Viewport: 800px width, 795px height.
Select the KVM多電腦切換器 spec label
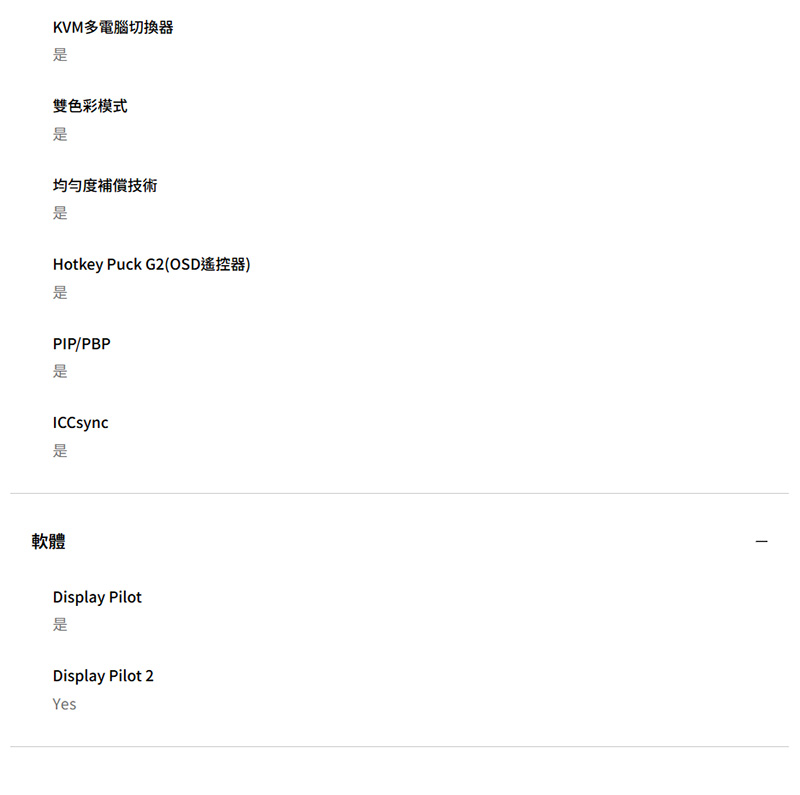pos(113,27)
